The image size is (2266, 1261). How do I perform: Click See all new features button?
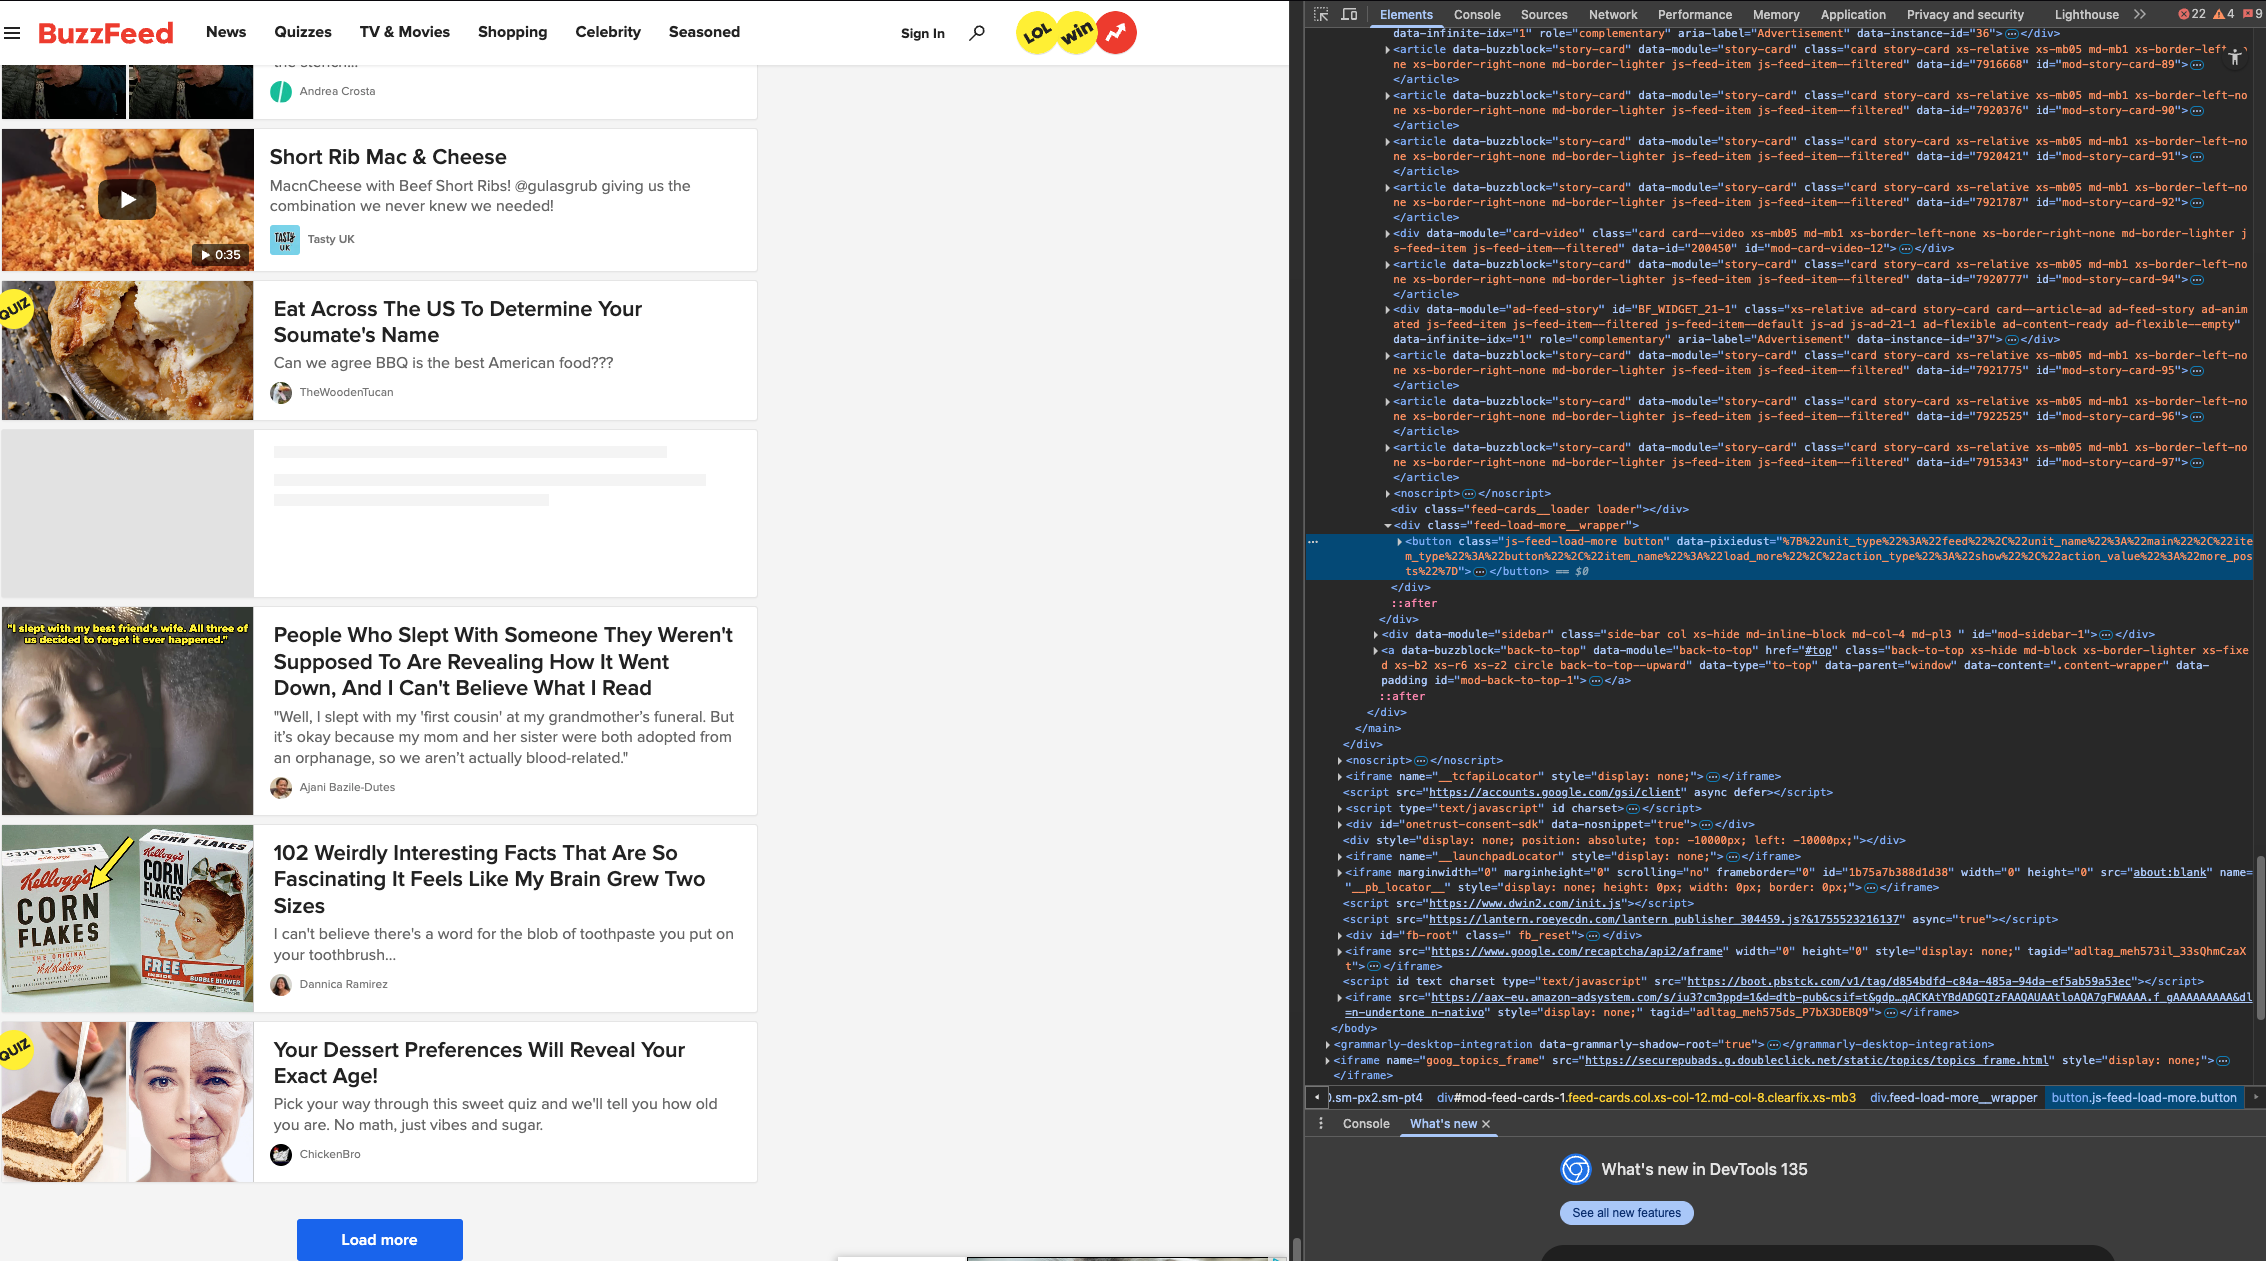click(x=1626, y=1213)
